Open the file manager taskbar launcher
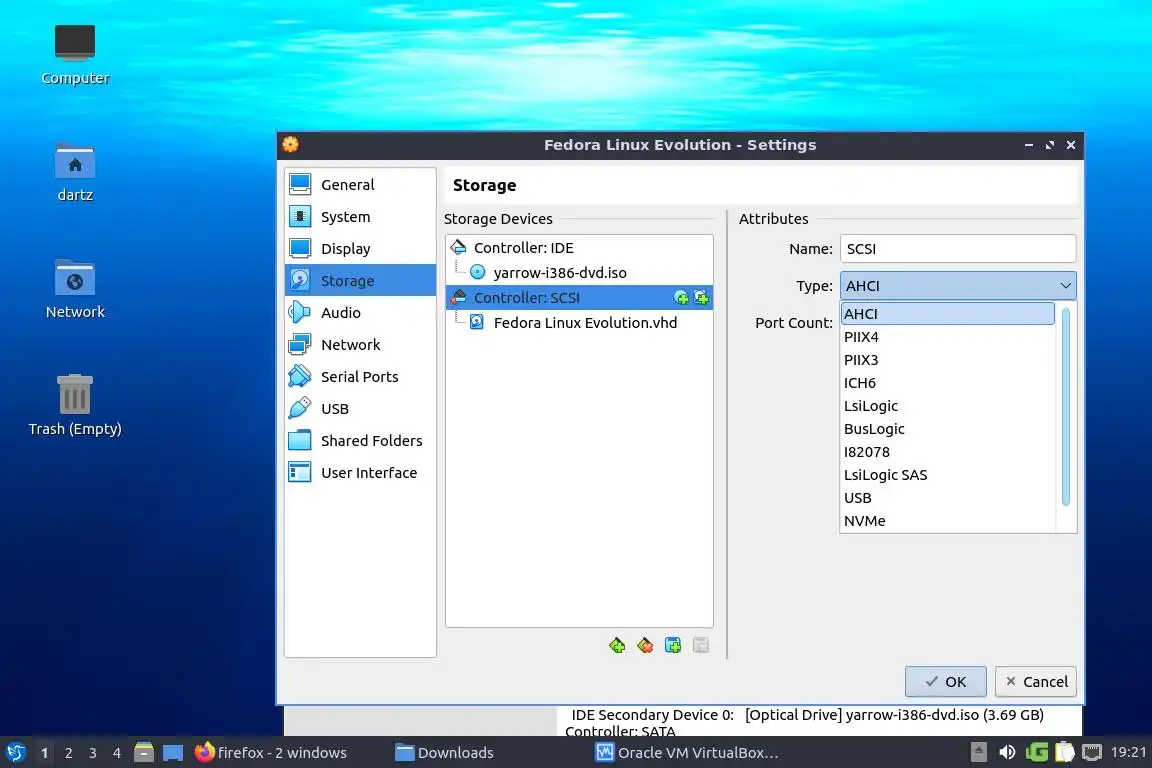Screen dimensions: 1152x768 point(144,753)
